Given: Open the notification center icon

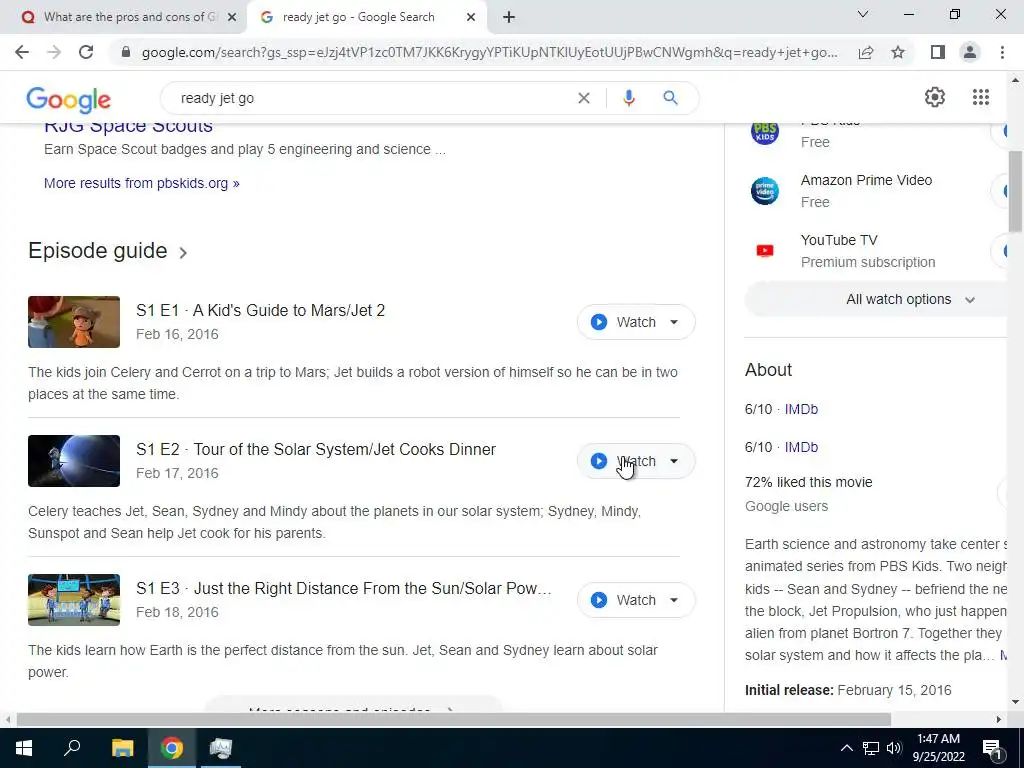Looking at the screenshot, I should coord(992,748).
